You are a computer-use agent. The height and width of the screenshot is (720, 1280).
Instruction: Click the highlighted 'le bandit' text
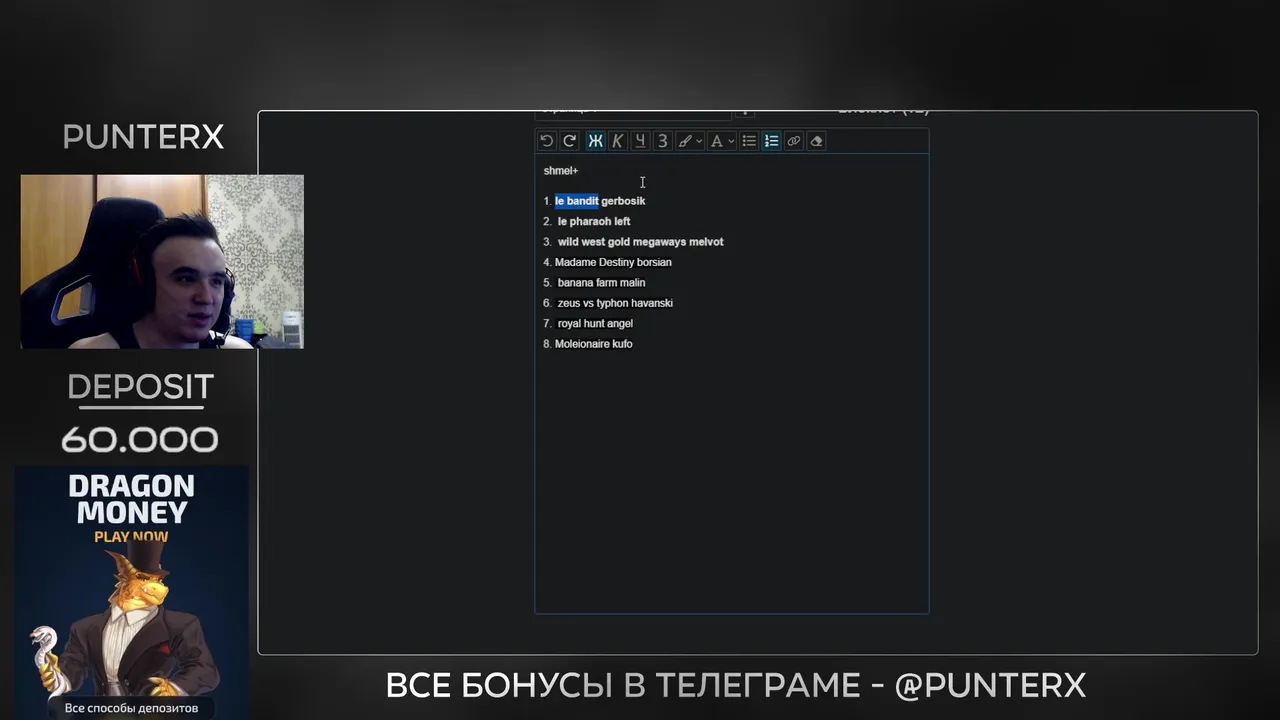(x=577, y=201)
